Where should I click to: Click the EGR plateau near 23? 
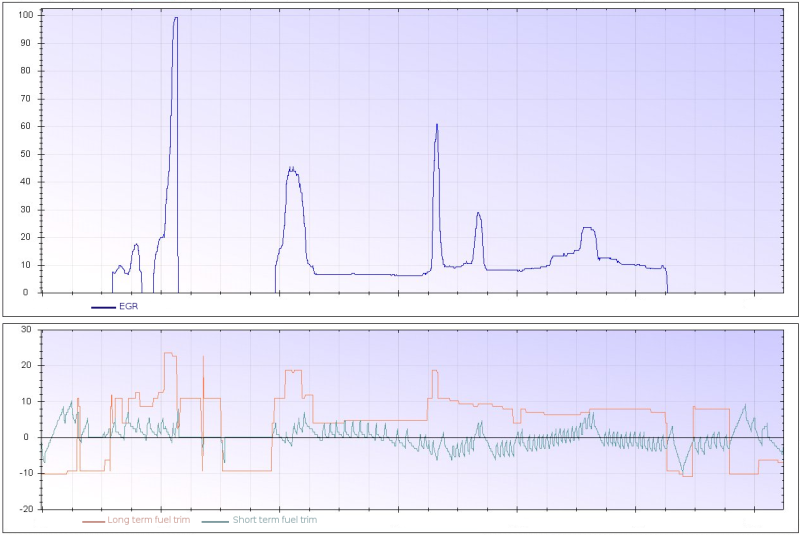coord(588,228)
